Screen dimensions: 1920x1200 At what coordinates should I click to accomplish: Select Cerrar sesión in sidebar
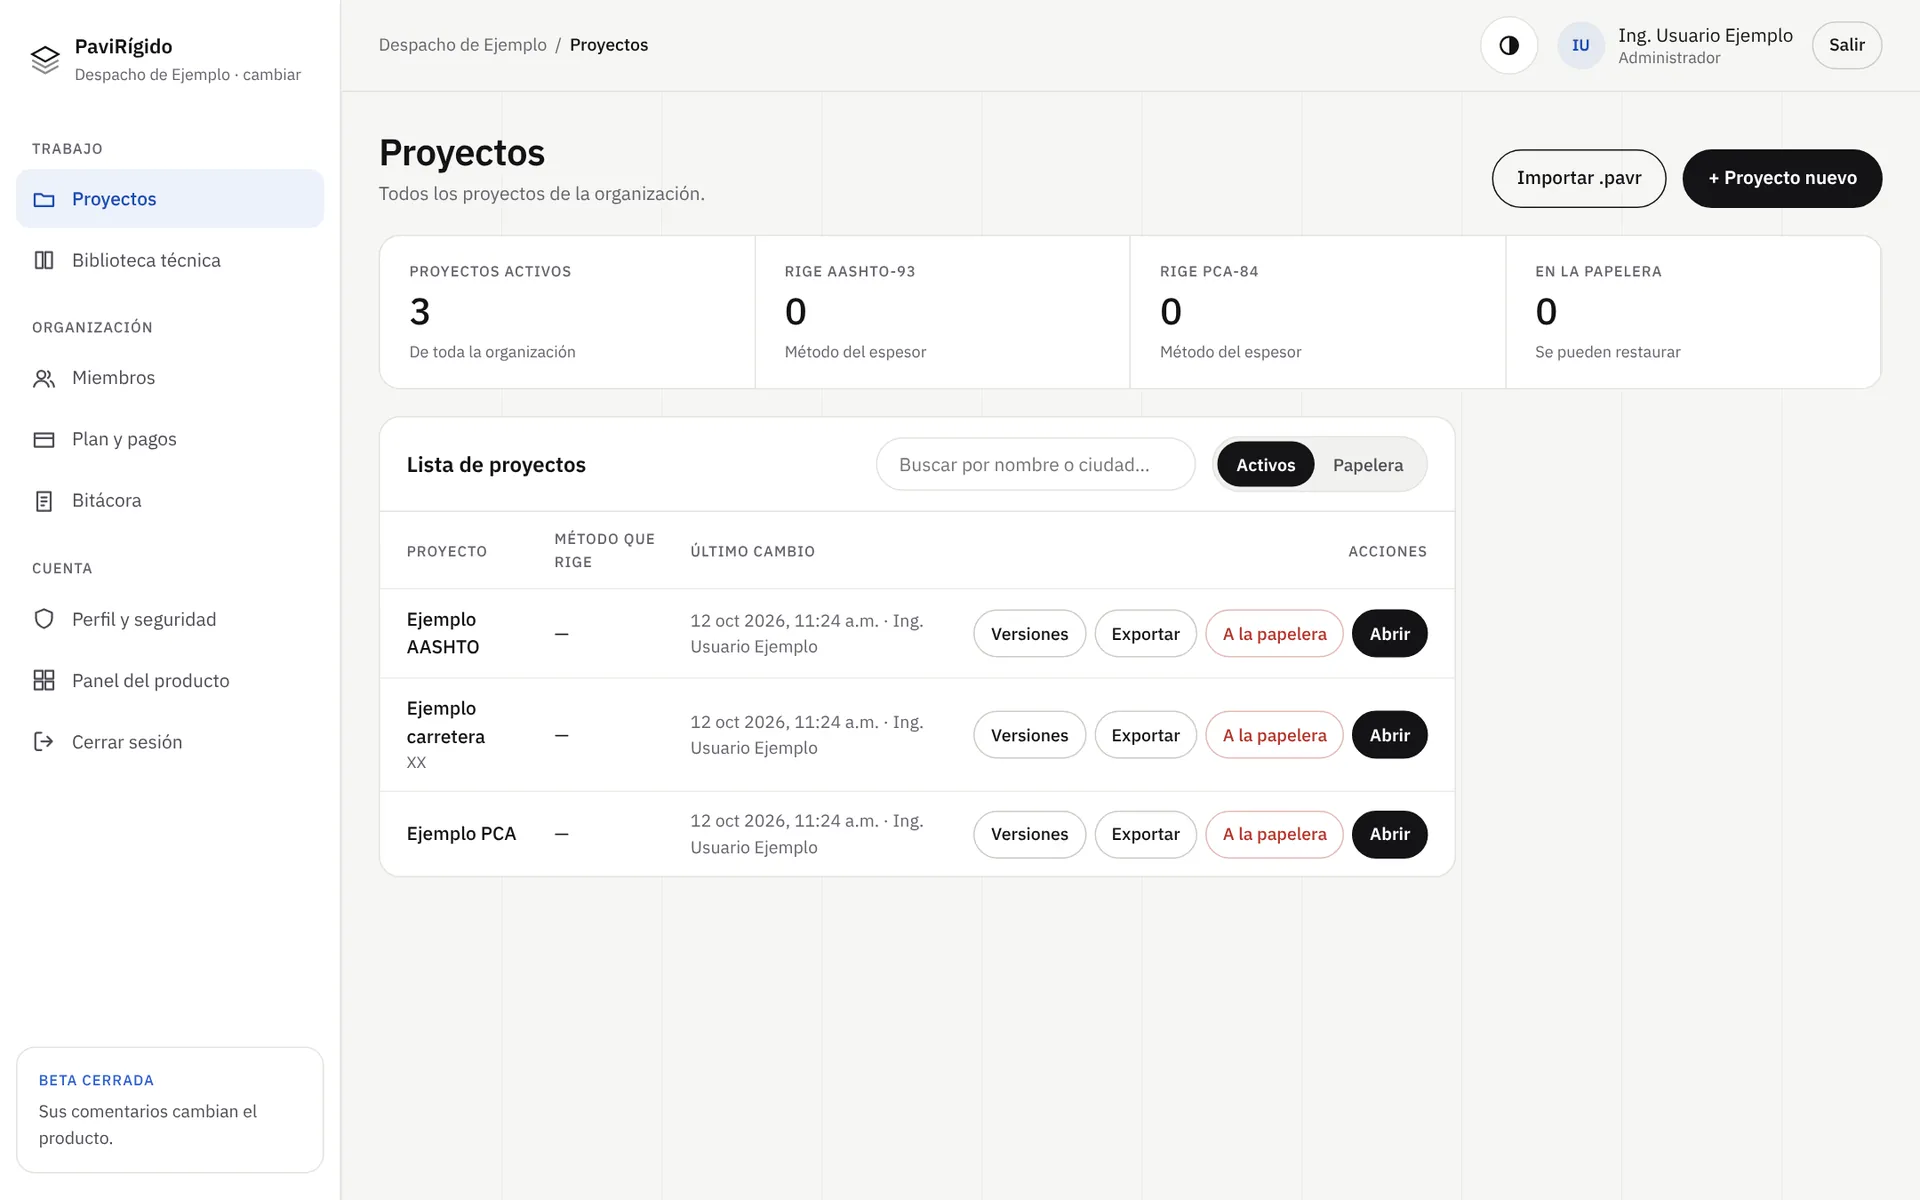[170, 742]
